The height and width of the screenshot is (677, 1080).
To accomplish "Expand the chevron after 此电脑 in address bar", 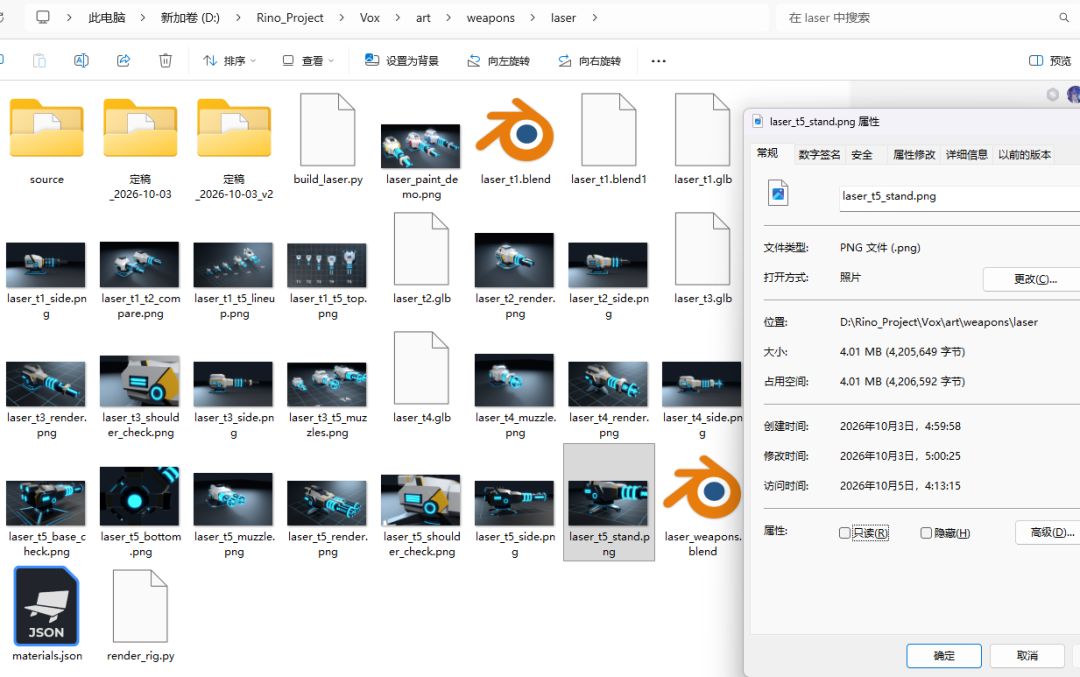I will [143, 18].
